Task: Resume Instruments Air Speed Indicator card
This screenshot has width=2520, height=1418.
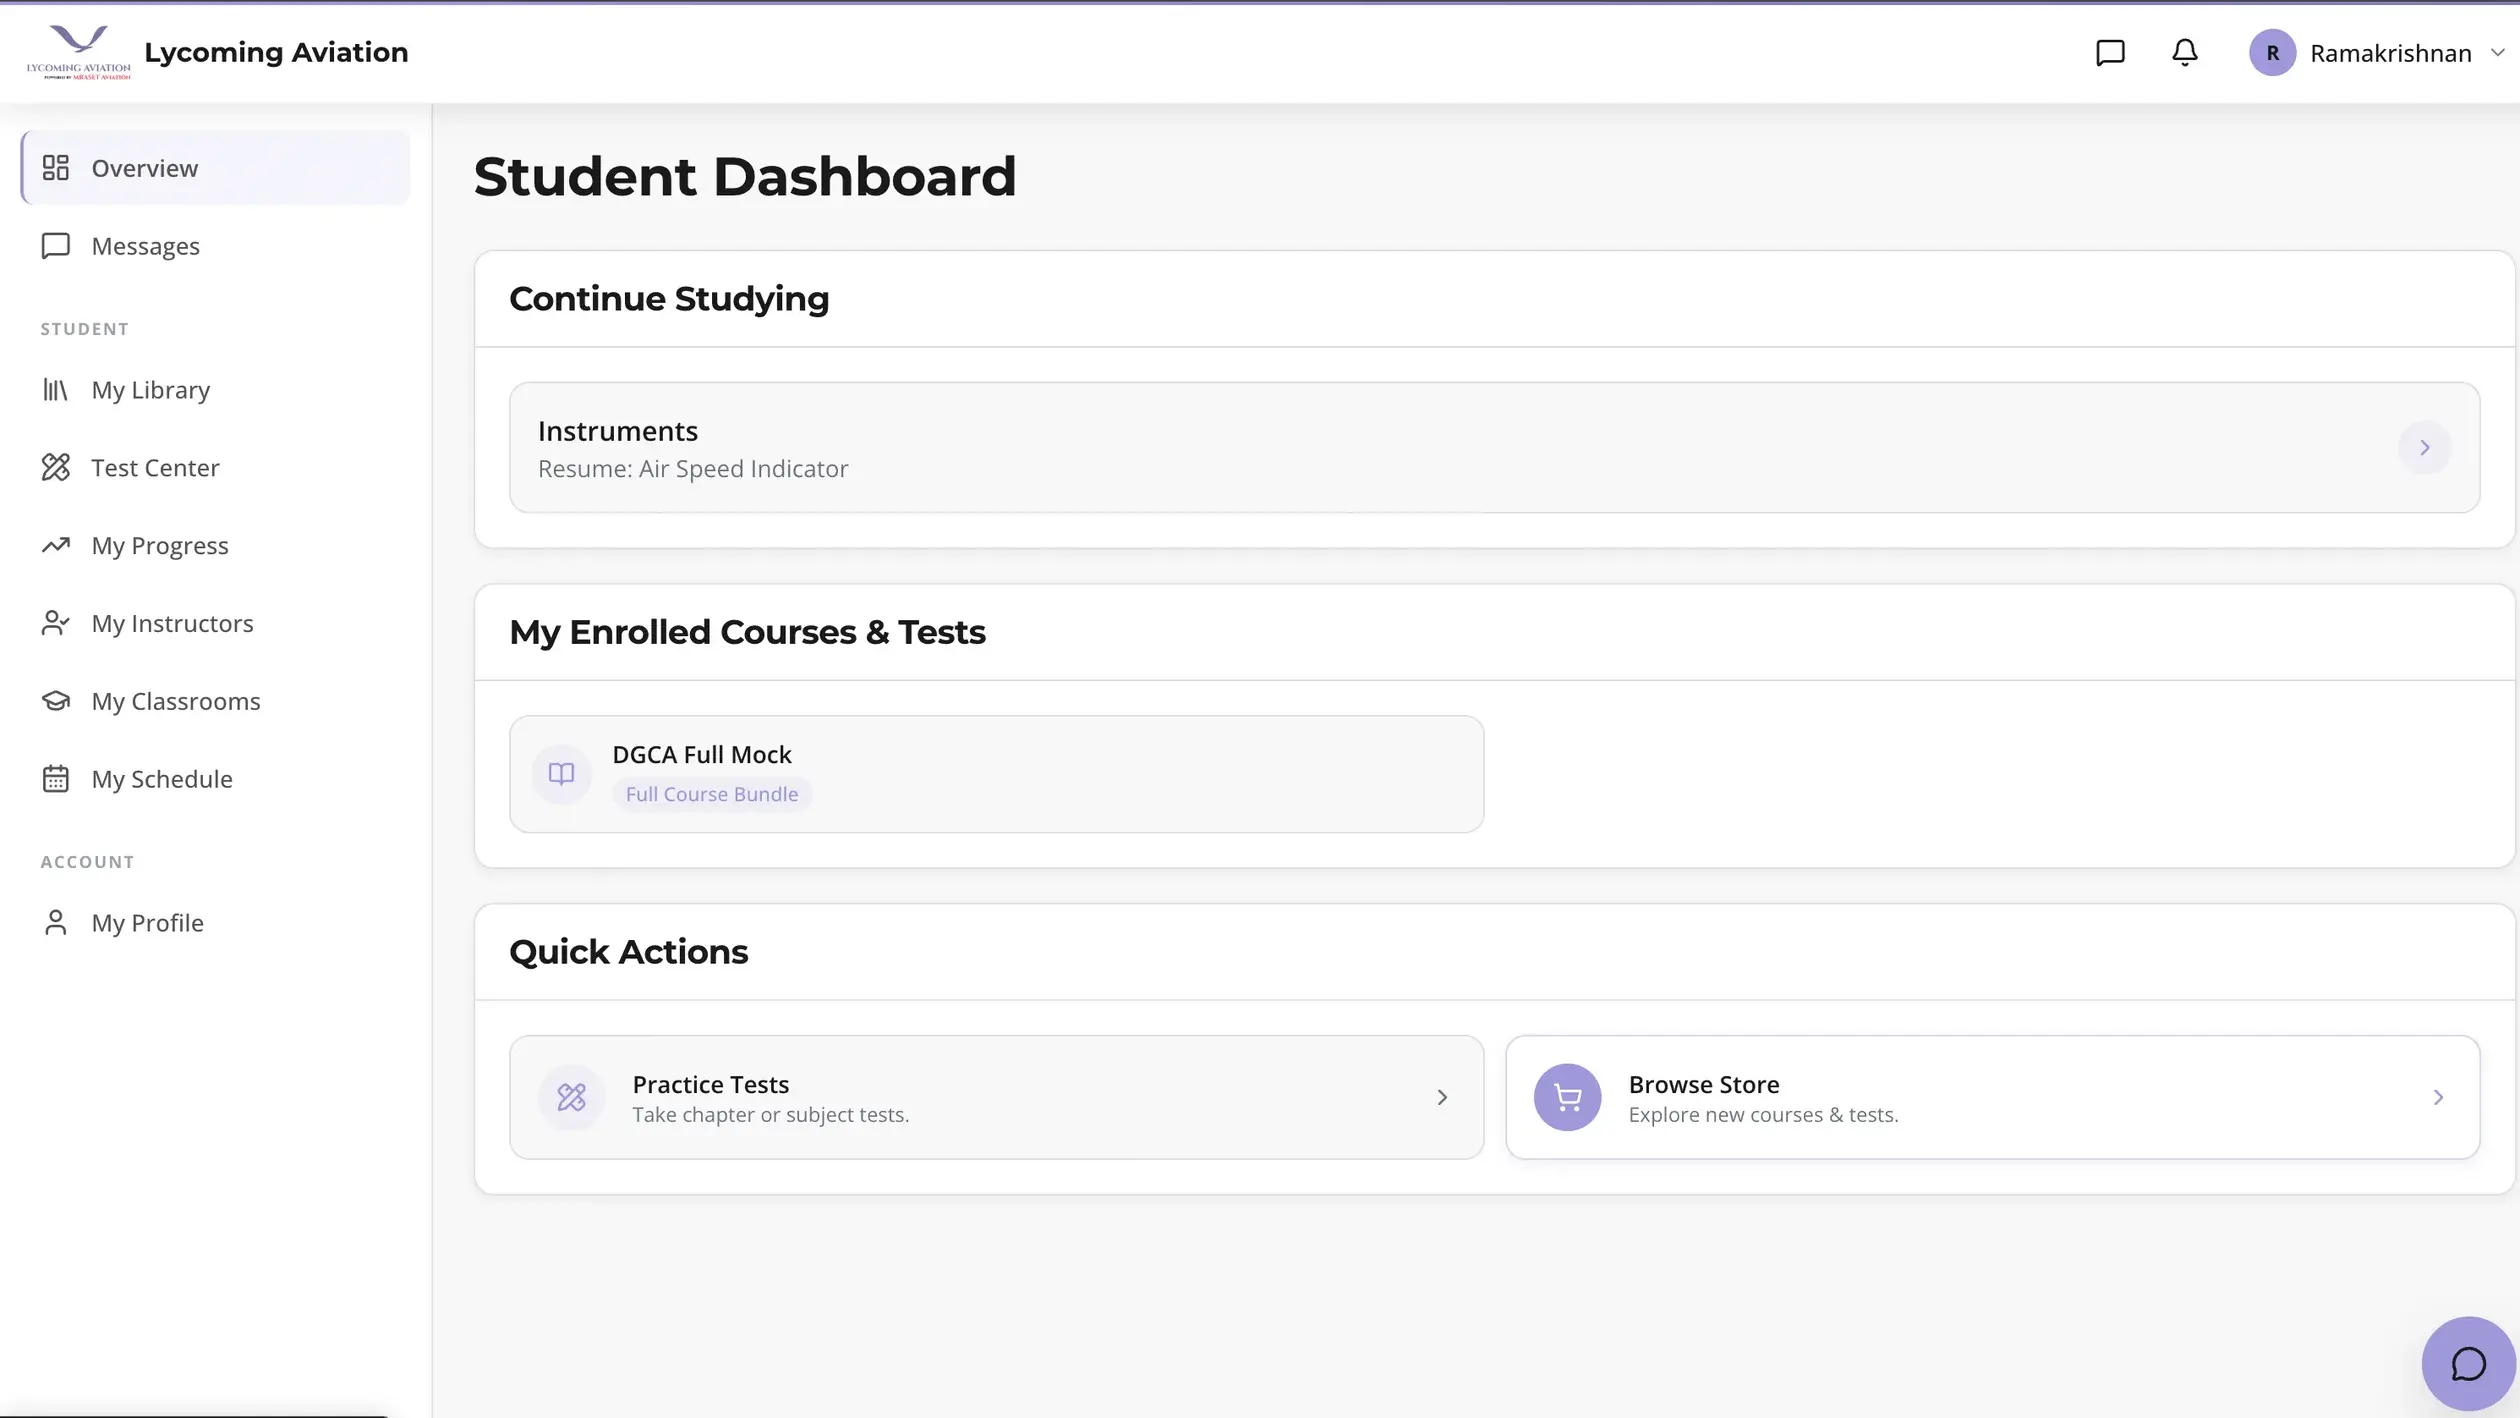Action: (1494, 447)
